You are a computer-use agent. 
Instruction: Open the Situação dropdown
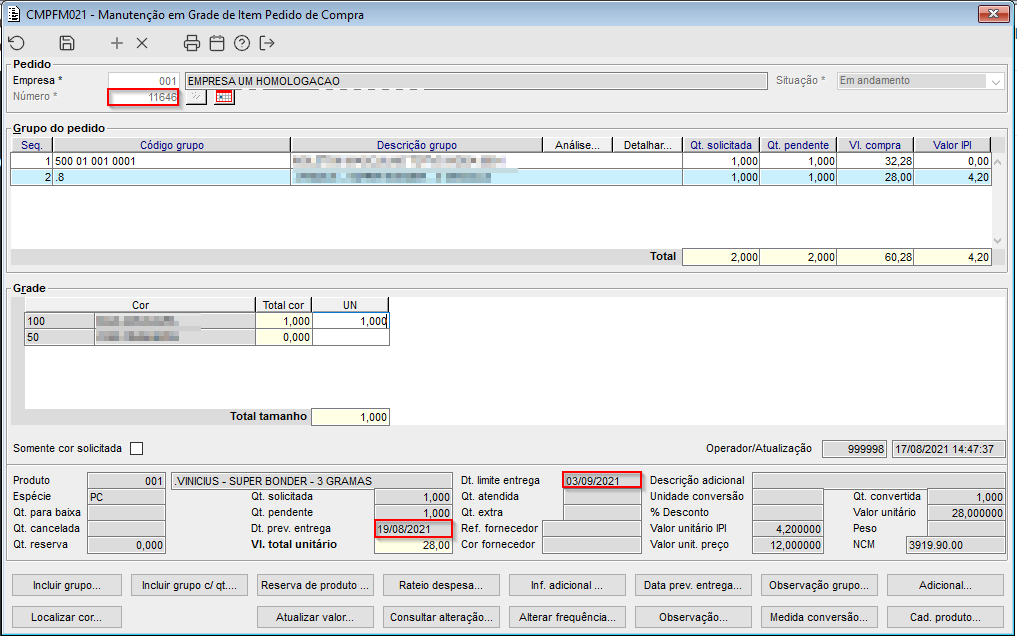[996, 81]
